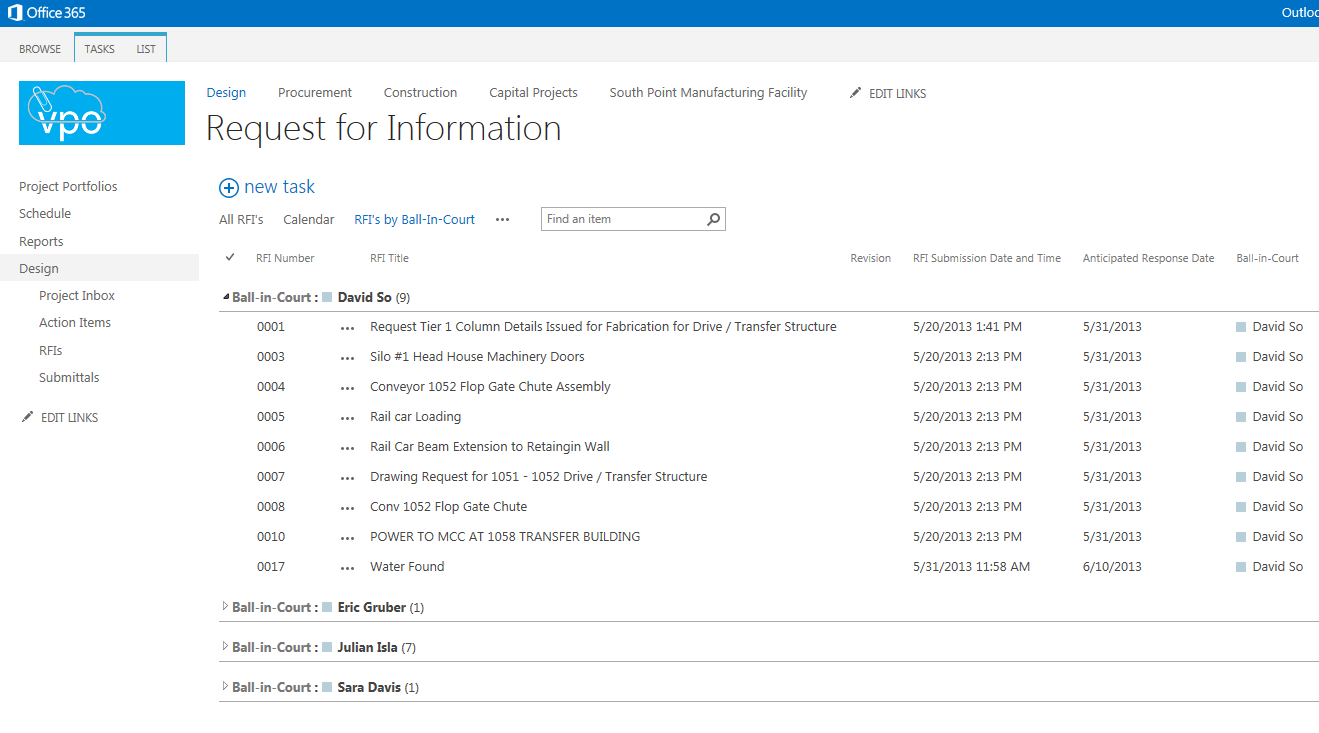Viewport: 1319px width, 733px height.
Task: Expand the Eric Gruber group
Action: [225, 607]
